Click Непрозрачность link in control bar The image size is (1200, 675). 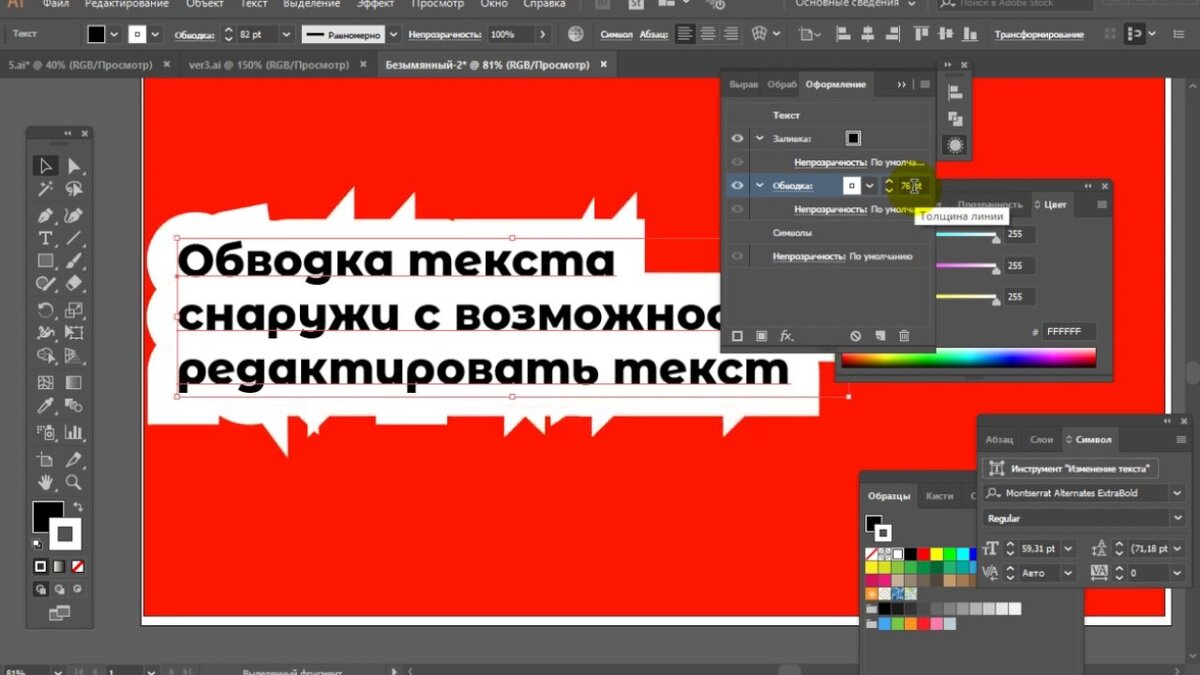click(445, 35)
